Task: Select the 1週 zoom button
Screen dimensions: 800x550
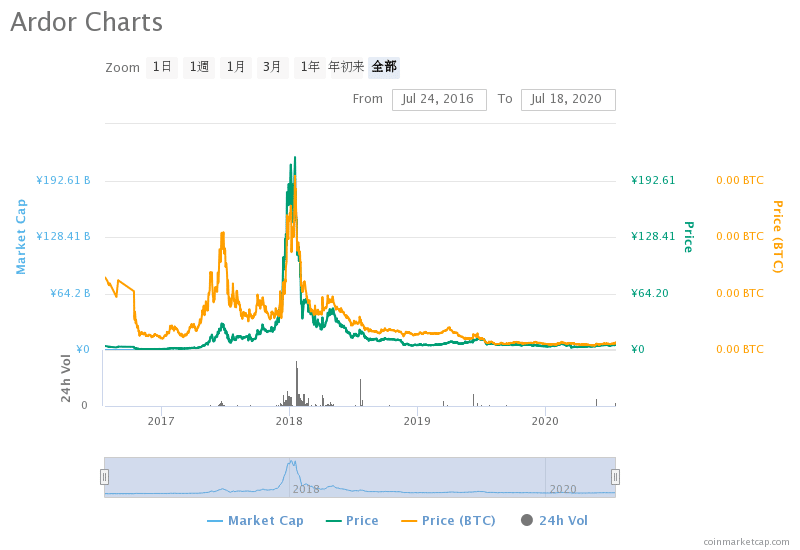Action: 199,67
